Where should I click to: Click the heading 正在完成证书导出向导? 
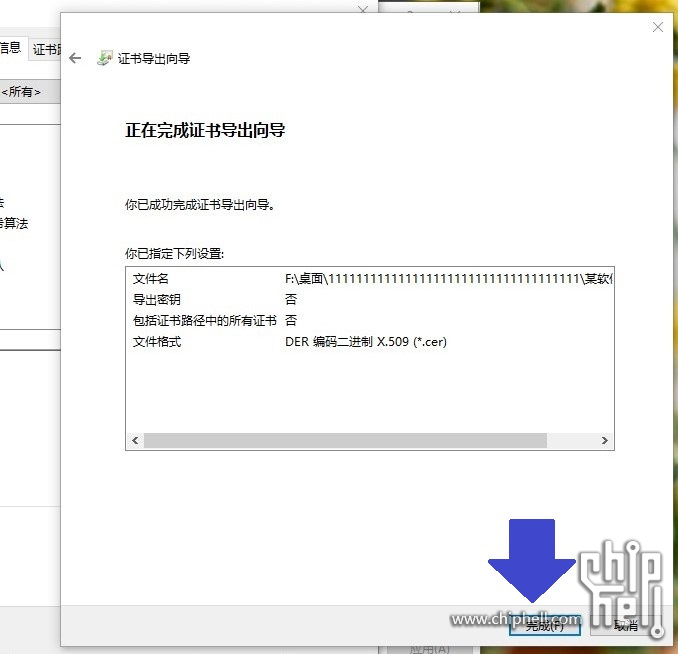click(205, 130)
